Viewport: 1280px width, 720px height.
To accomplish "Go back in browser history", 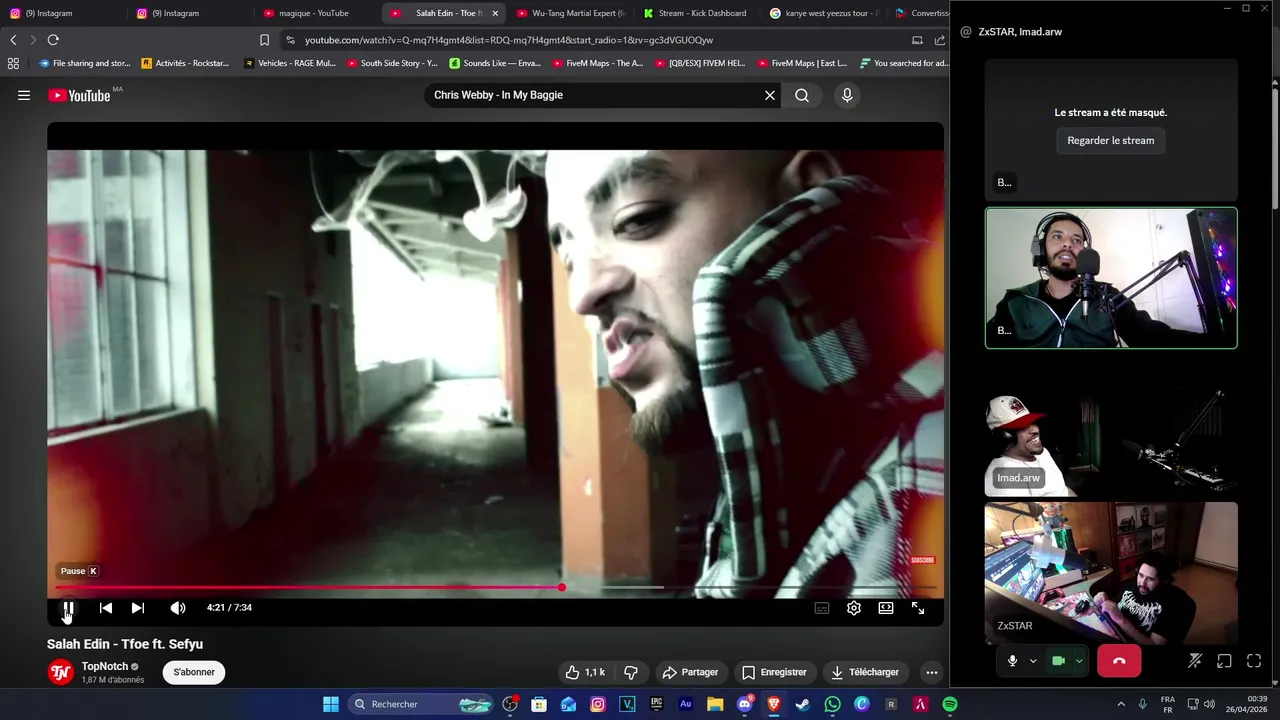I will [x=13, y=40].
